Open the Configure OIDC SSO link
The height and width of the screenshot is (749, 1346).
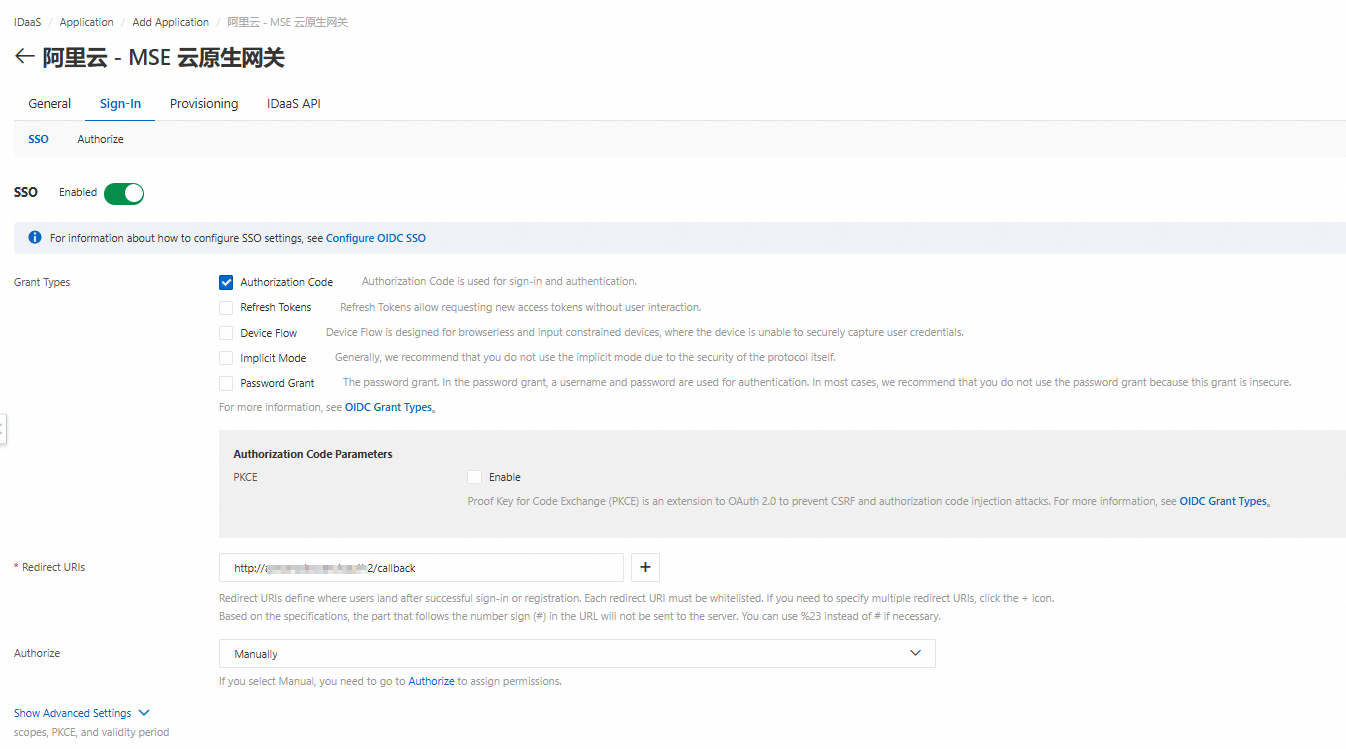(x=376, y=238)
